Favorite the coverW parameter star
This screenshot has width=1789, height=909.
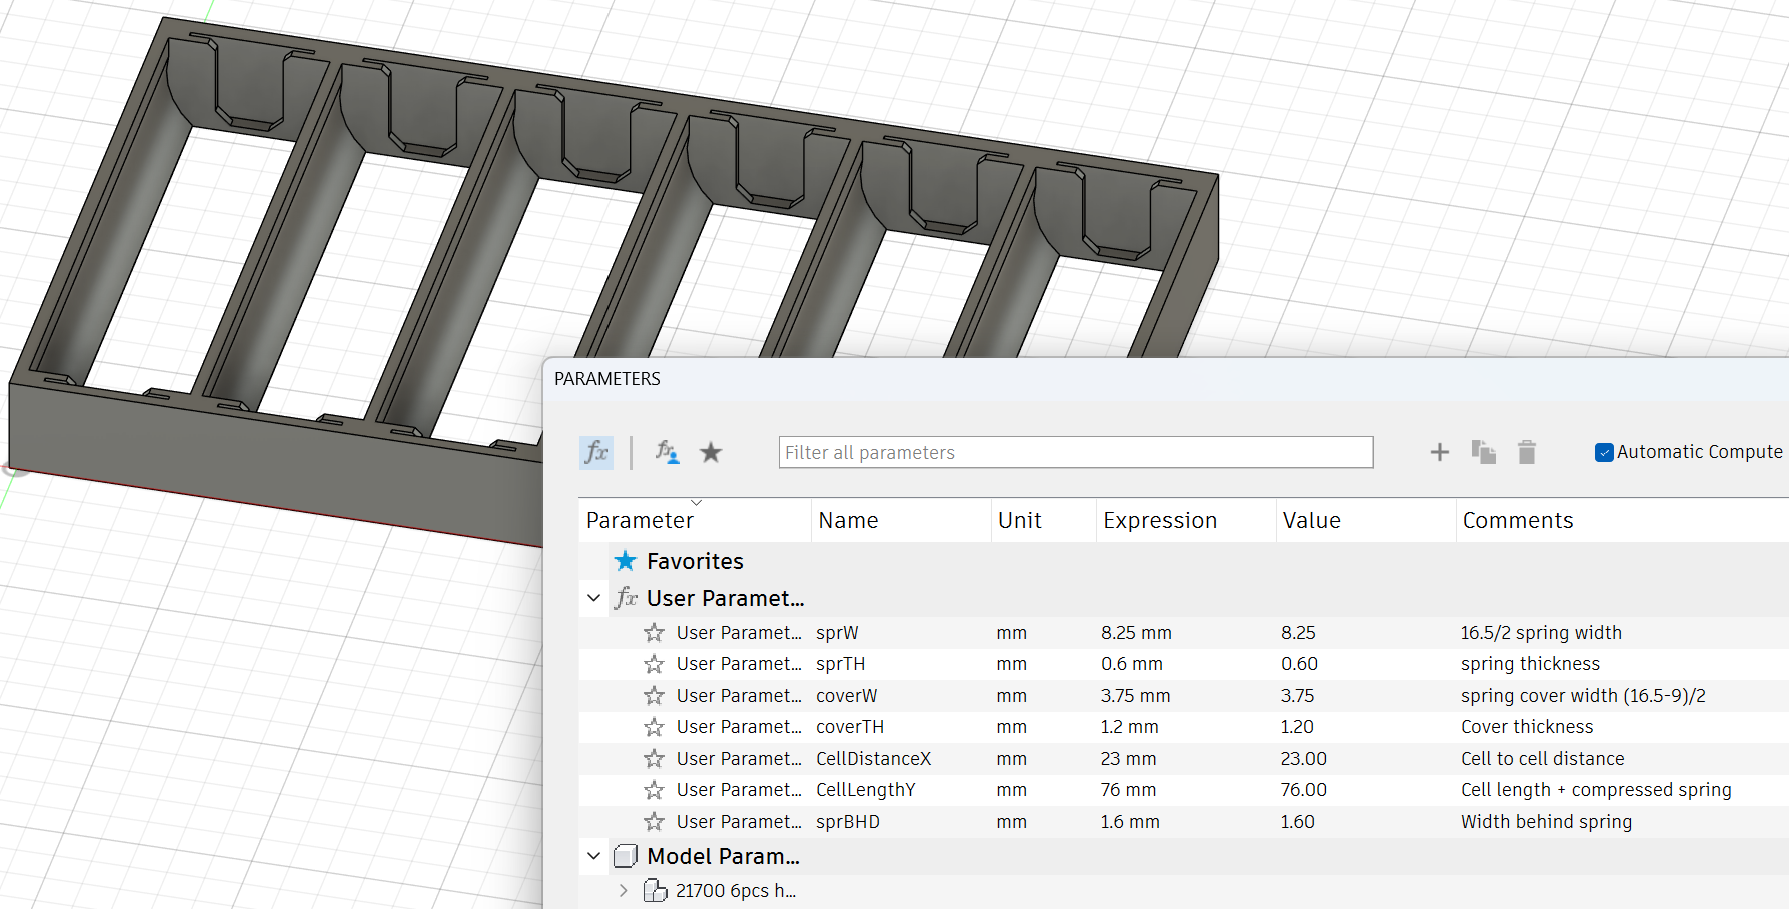tap(654, 695)
